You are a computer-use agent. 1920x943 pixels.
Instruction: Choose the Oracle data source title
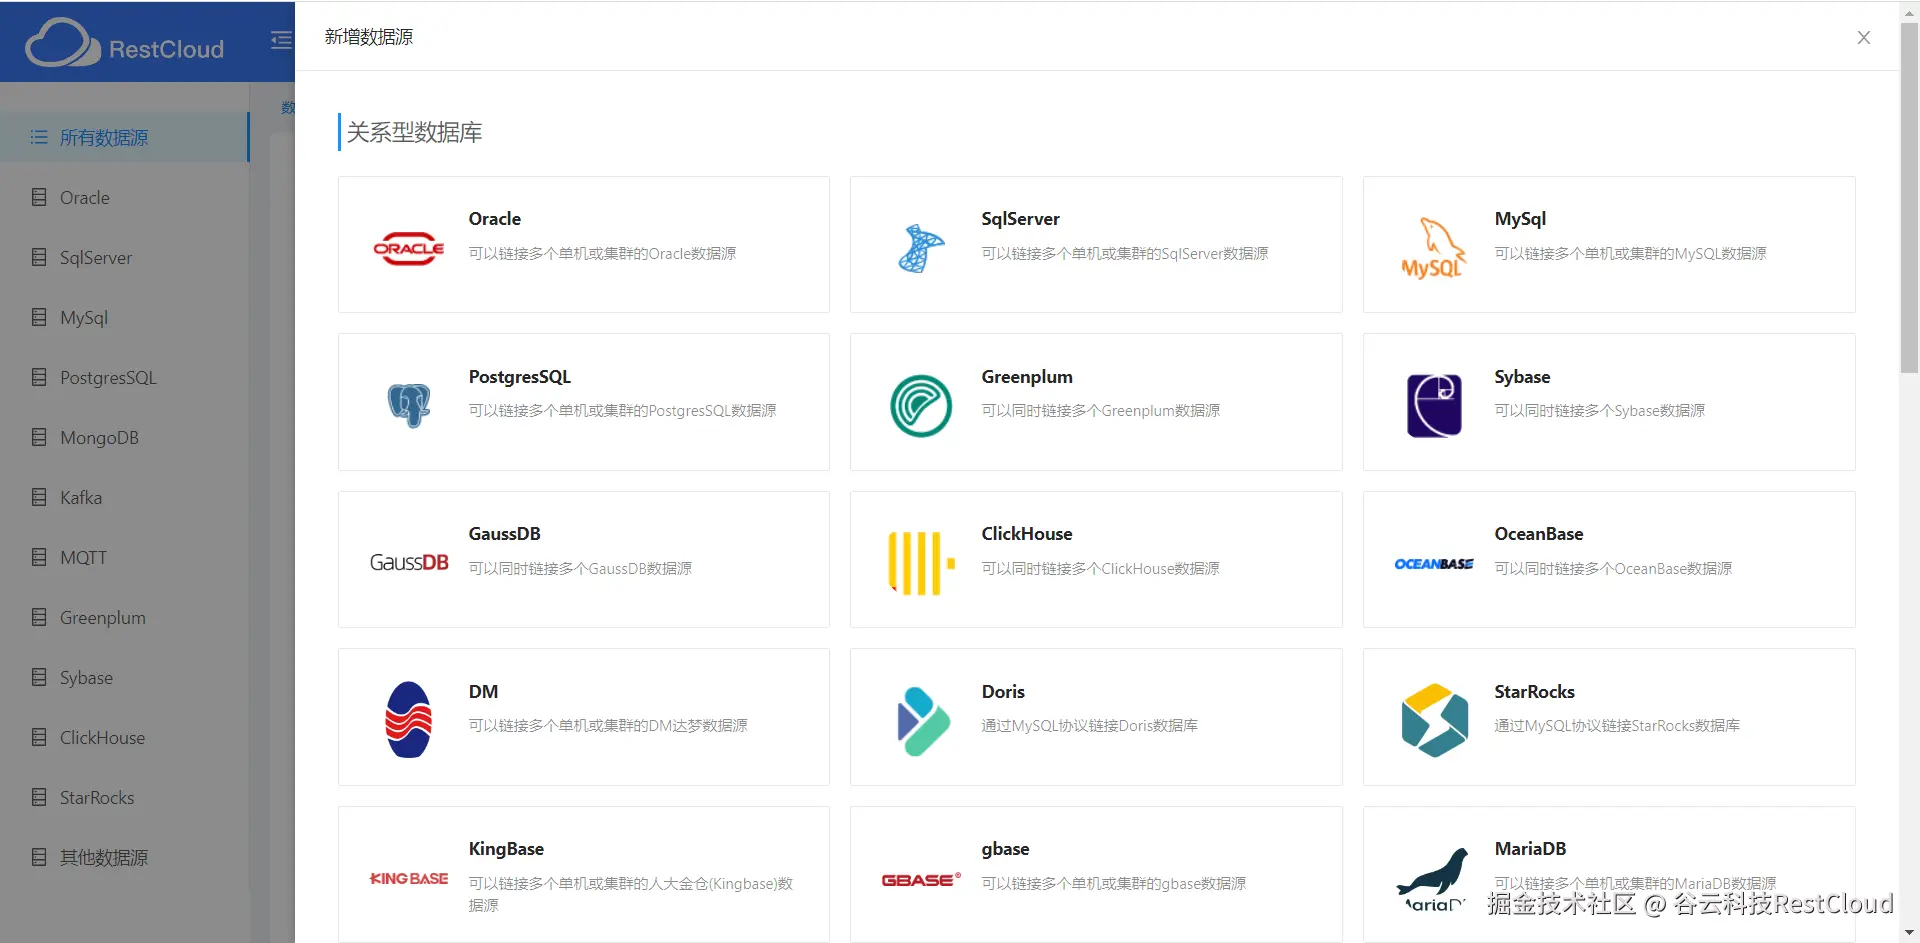click(x=495, y=219)
